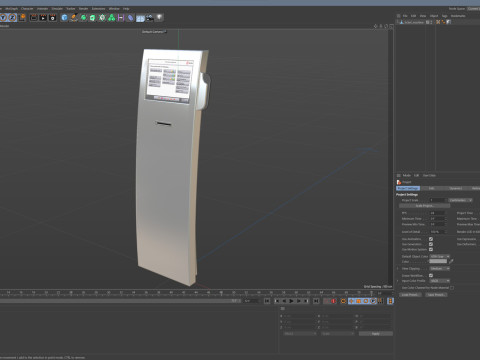
Task: Open the Window menu
Action: pyautogui.click(x=114, y=9)
